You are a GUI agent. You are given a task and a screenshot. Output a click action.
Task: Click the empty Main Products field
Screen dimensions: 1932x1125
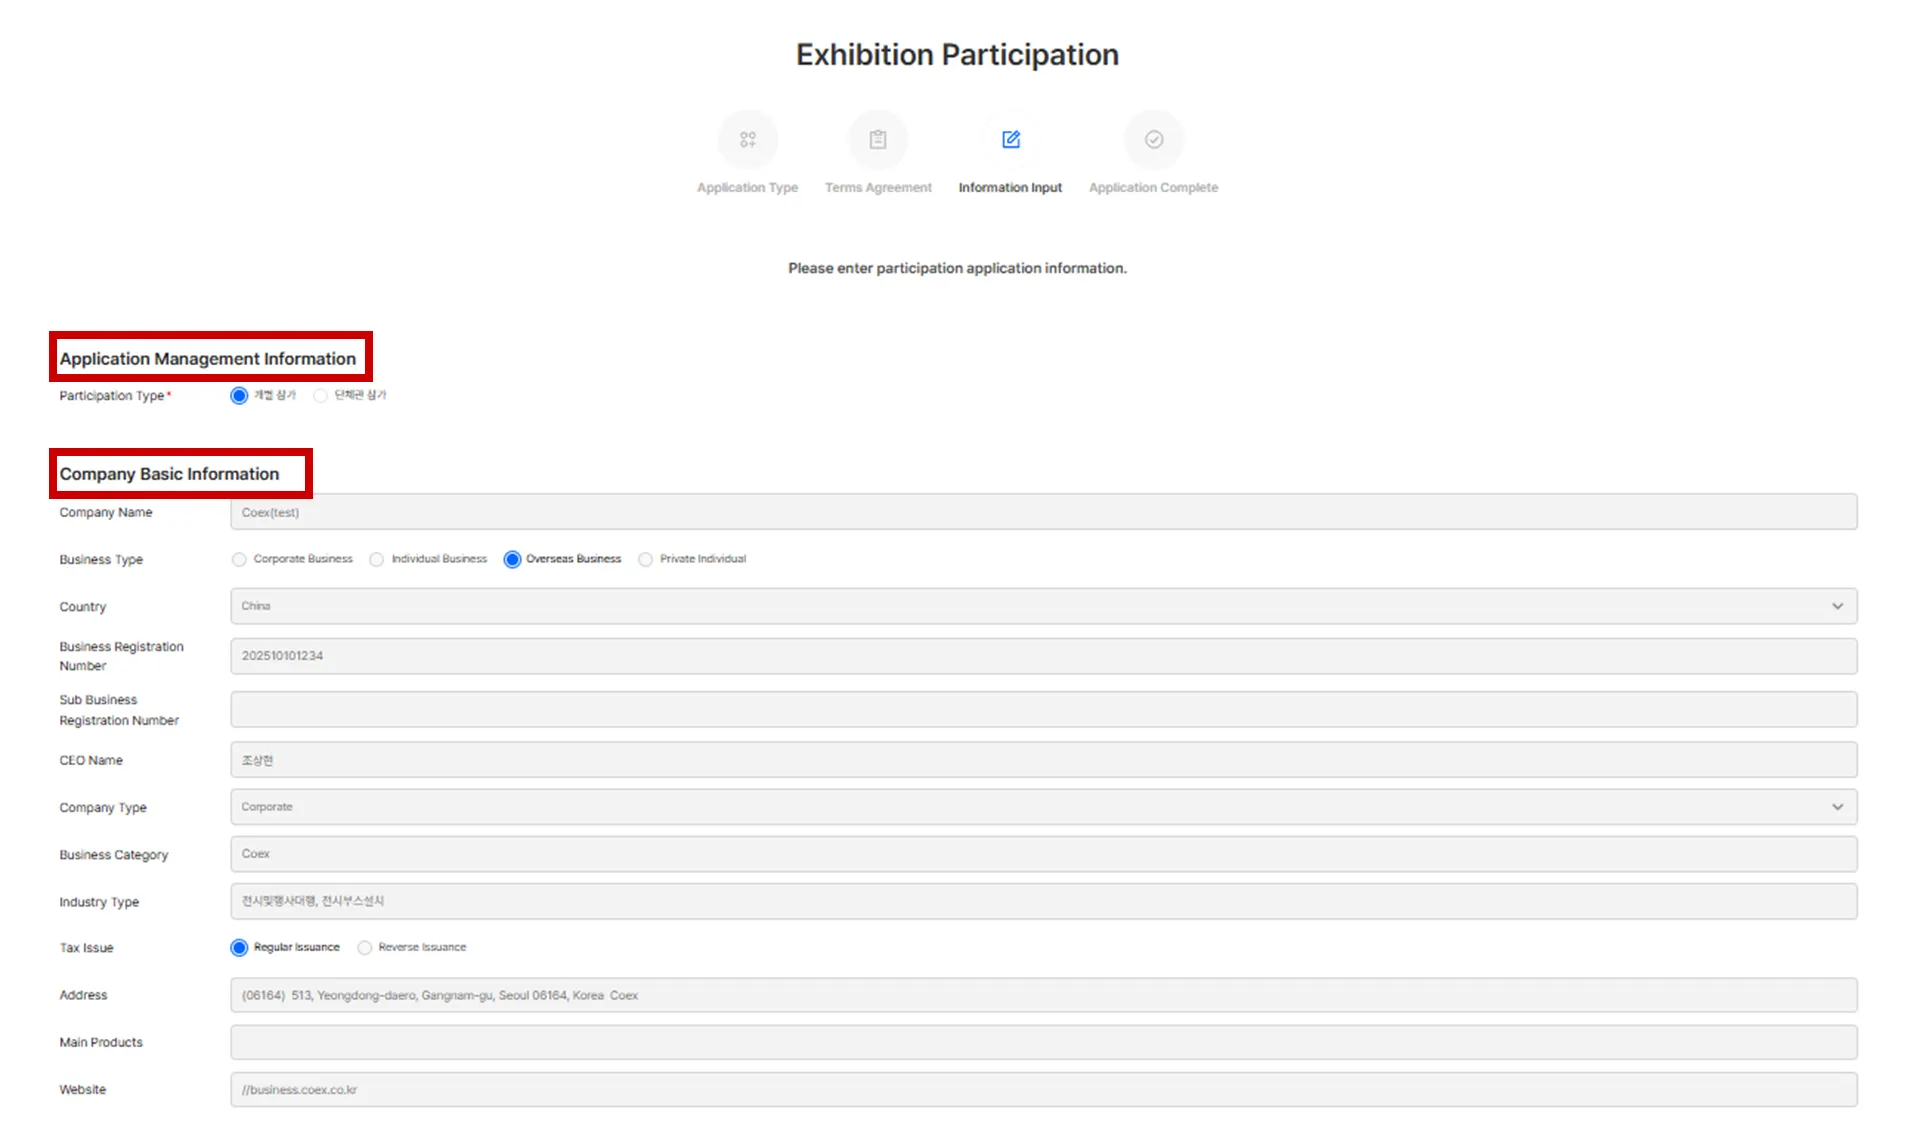pyautogui.click(x=1043, y=1043)
